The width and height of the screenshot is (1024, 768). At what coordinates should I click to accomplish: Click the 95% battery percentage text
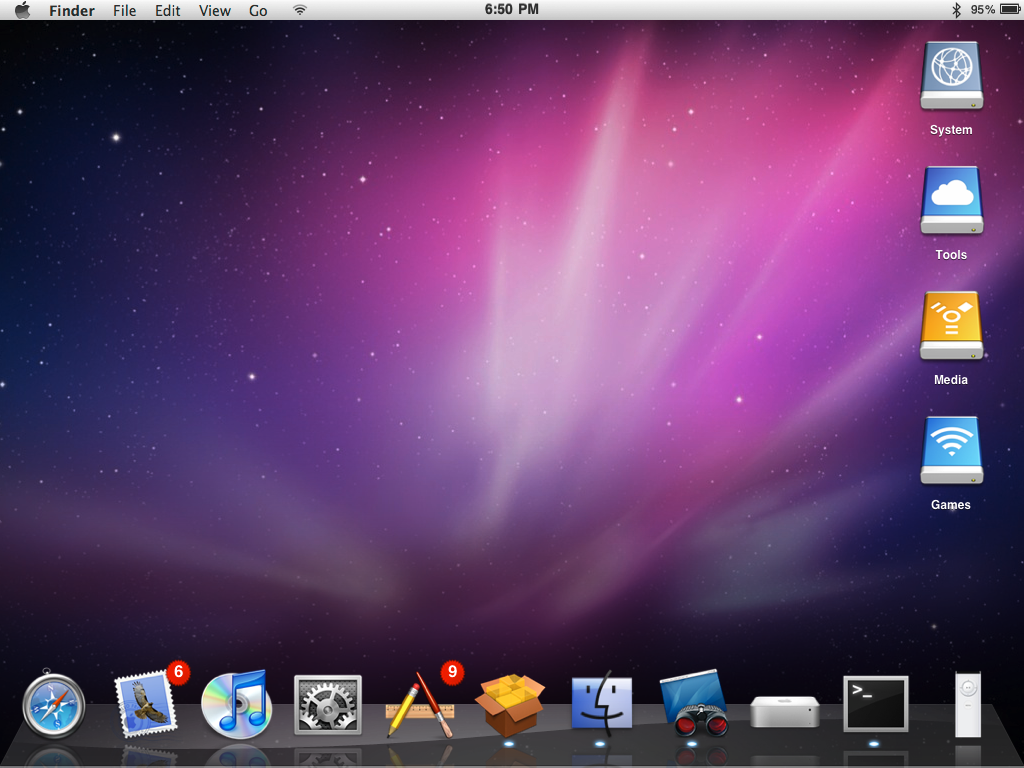click(x=982, y=10)
